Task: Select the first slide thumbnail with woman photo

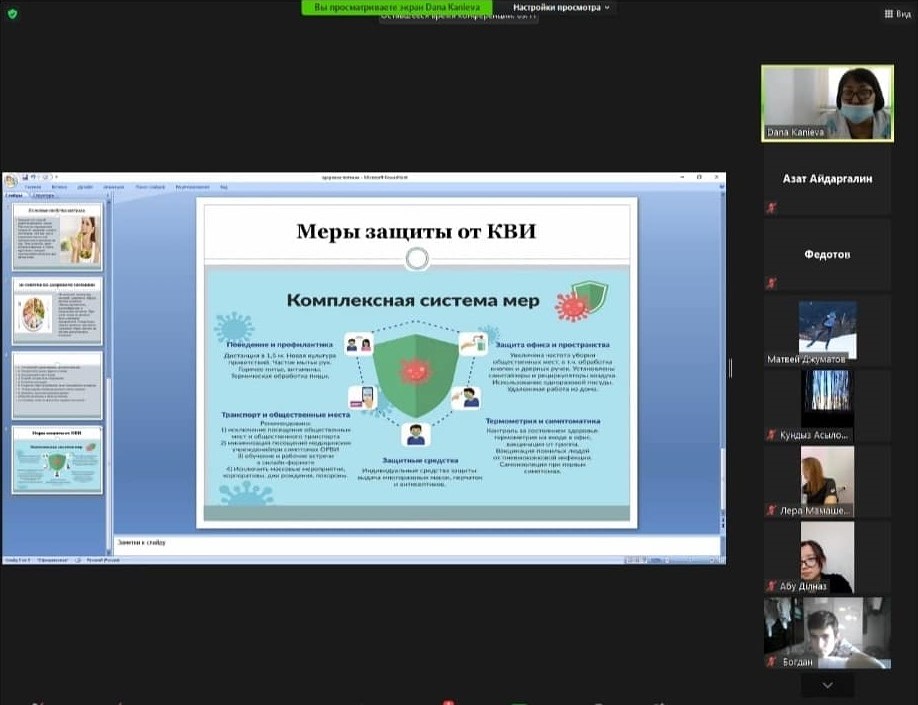Action: [57, 236]
